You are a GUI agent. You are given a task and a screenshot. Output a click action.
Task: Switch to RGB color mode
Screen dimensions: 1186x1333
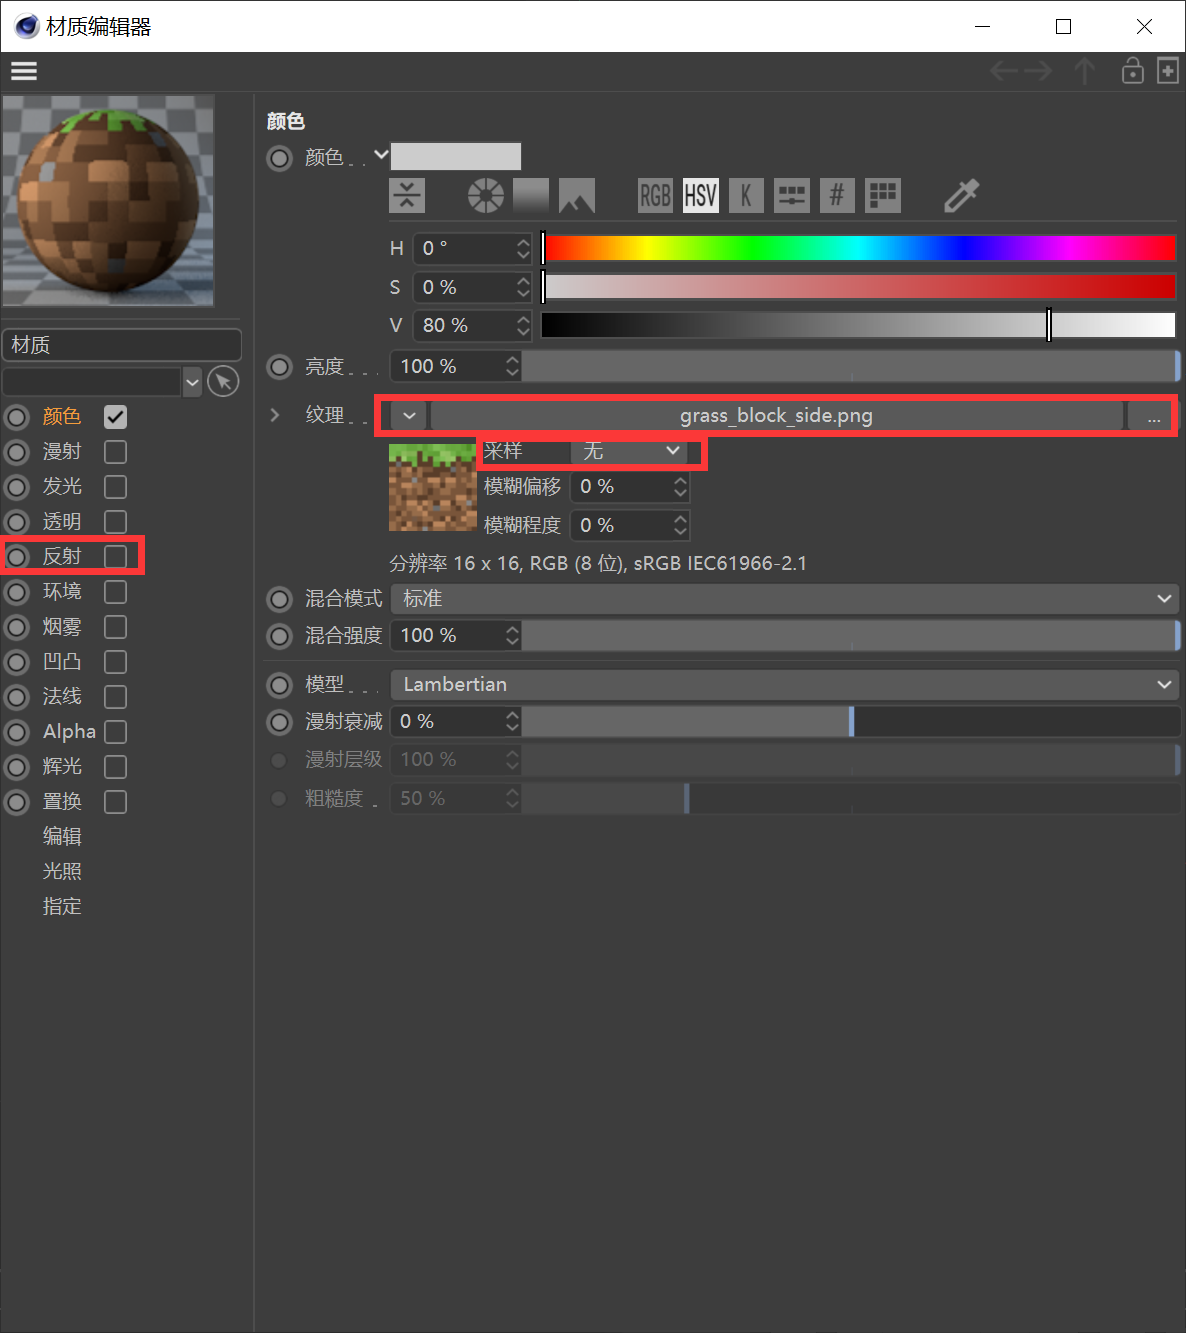coord(655,196)
